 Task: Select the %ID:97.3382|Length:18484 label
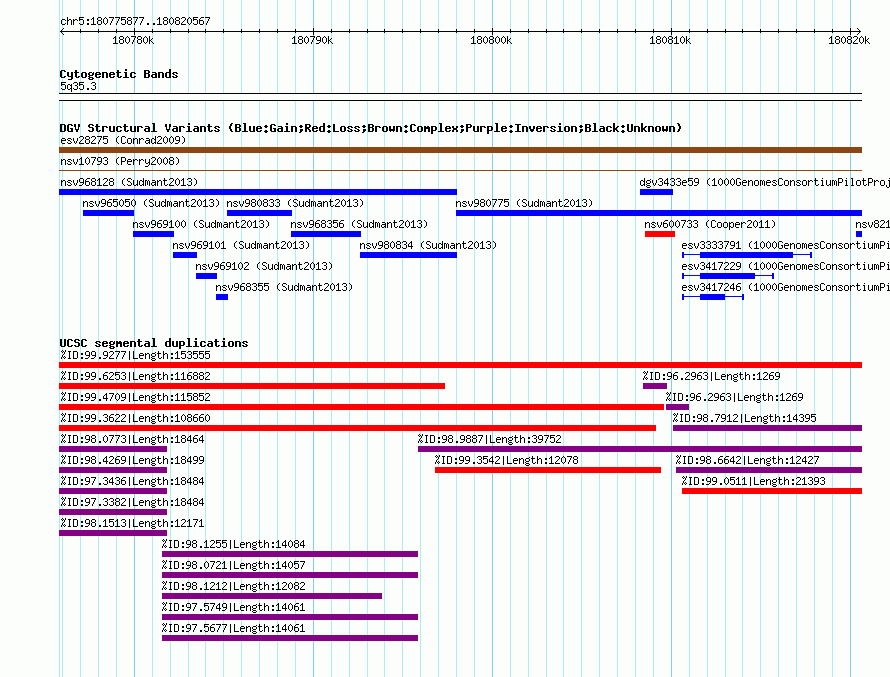132,502
